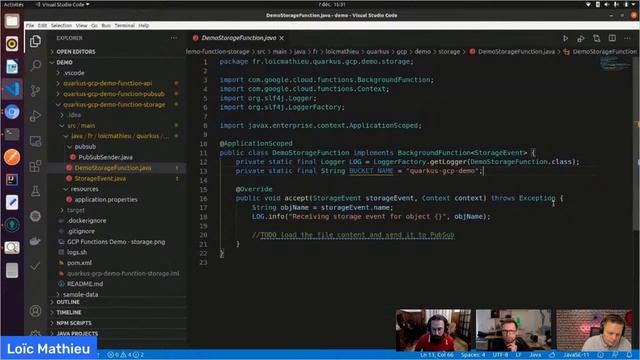Image resolution: width=640 pixels, height=360 pixels.
Task: Click the Split Editor icon
Action: 612,38
